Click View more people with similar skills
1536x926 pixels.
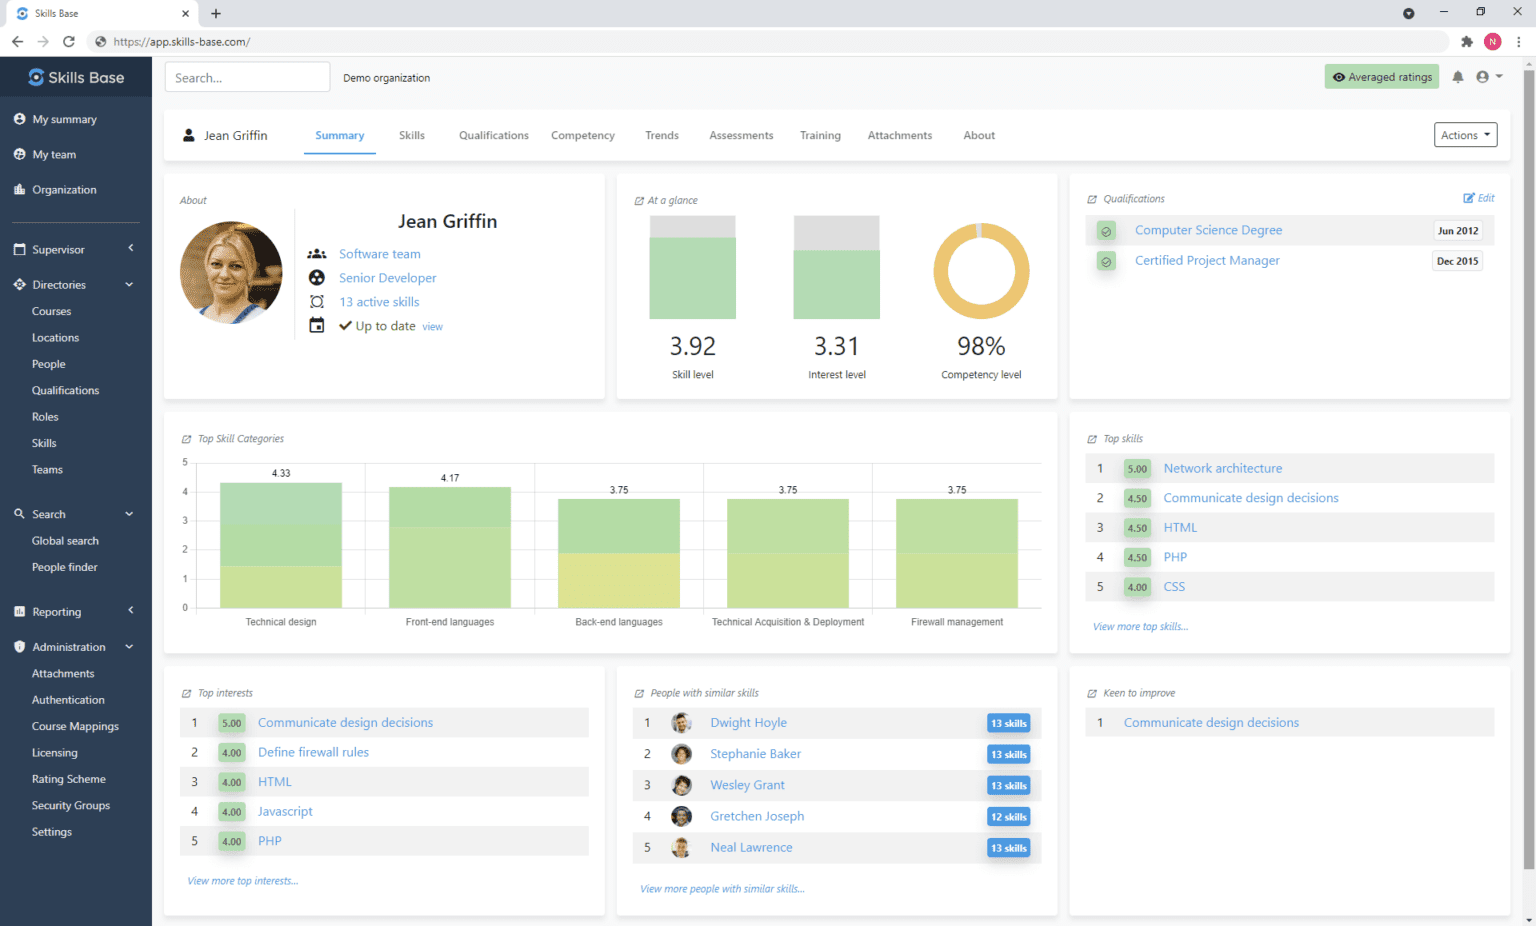722,888
